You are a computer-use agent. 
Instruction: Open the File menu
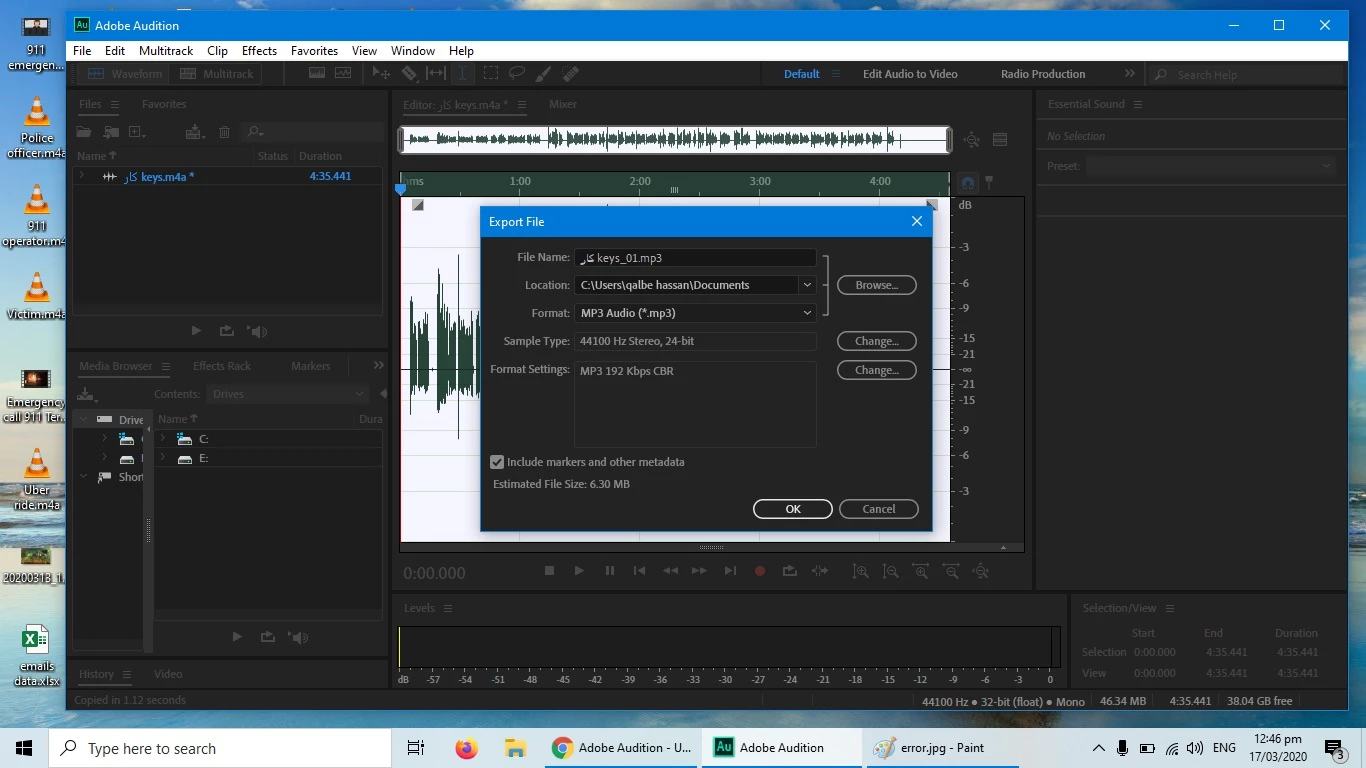point(82,51)
